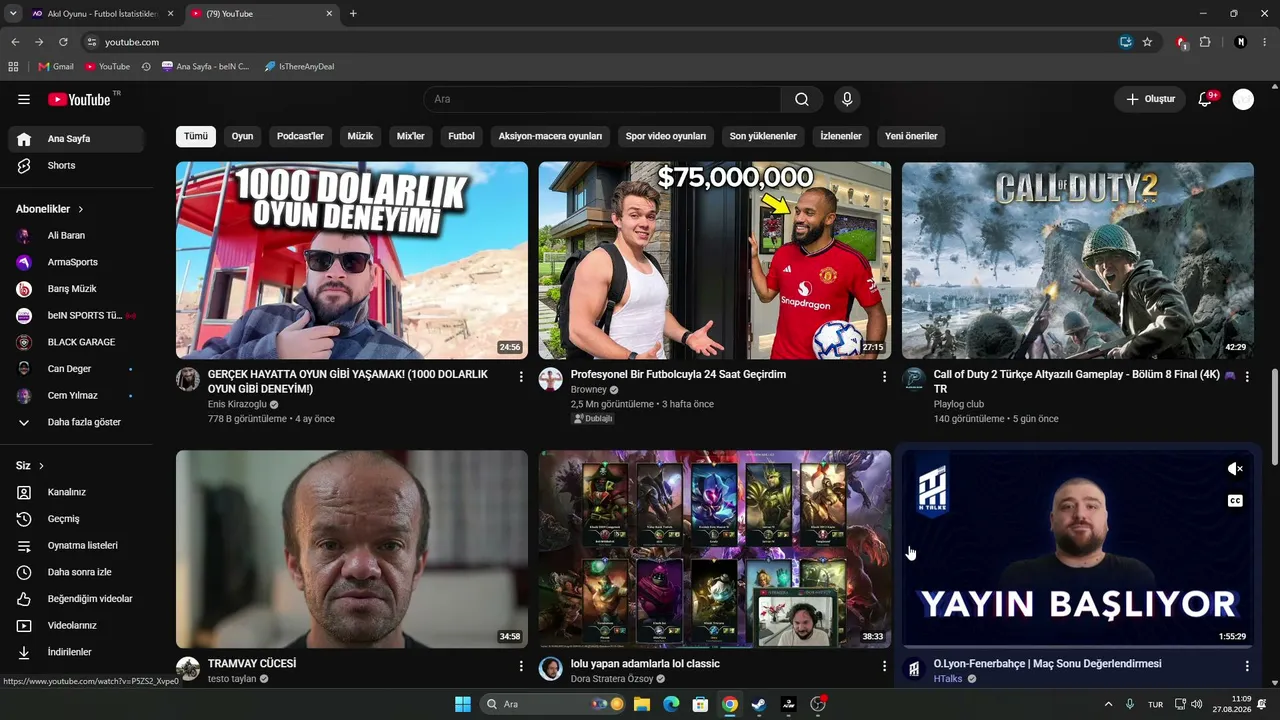This screenshot has width=1280, height=720.
Task: Select the Podcast'ler filter chip
Action: [x=300, y=136]
